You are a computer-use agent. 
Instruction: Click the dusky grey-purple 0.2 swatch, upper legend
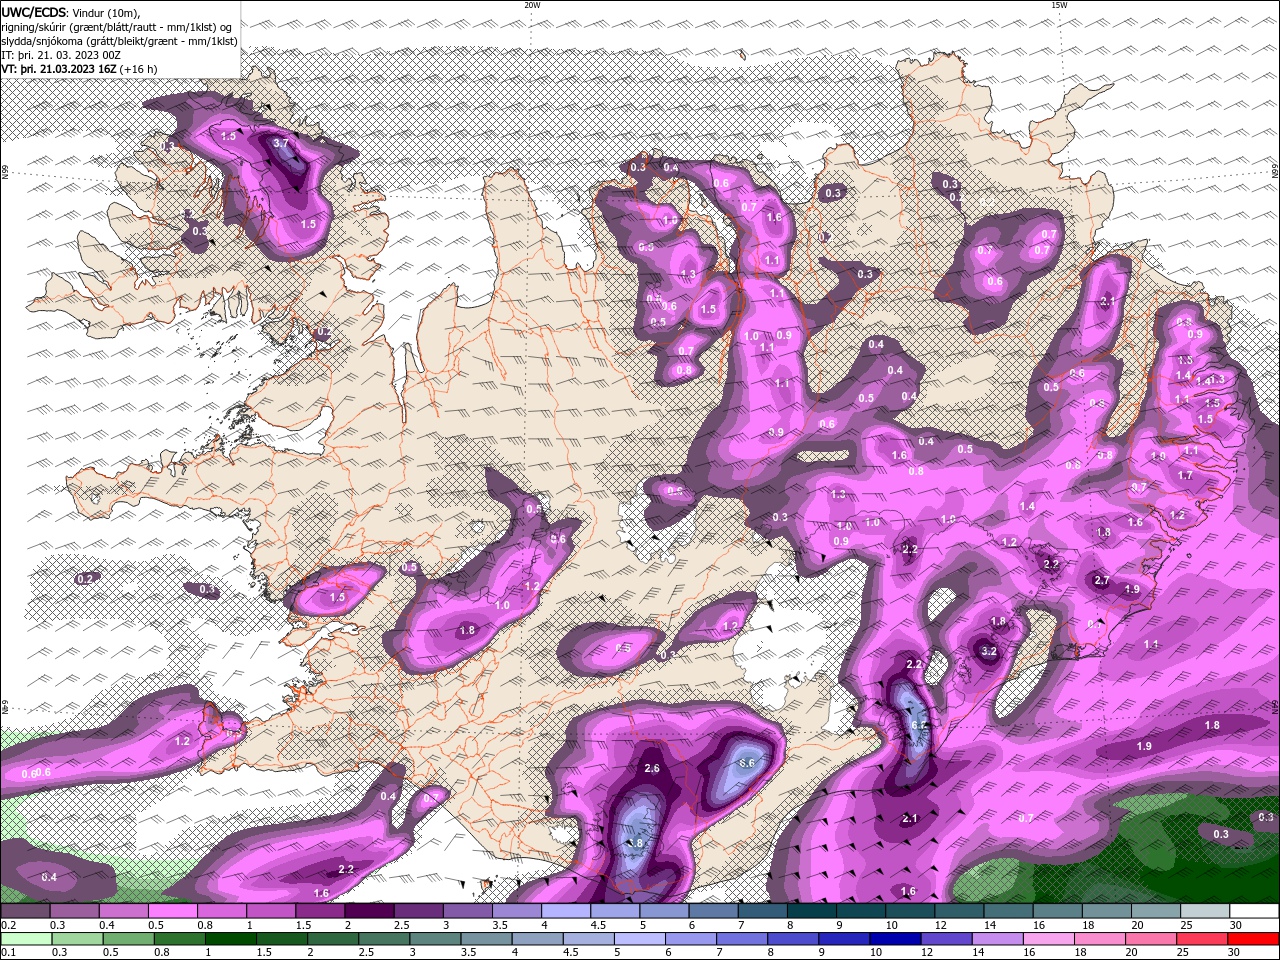[25, 911]
